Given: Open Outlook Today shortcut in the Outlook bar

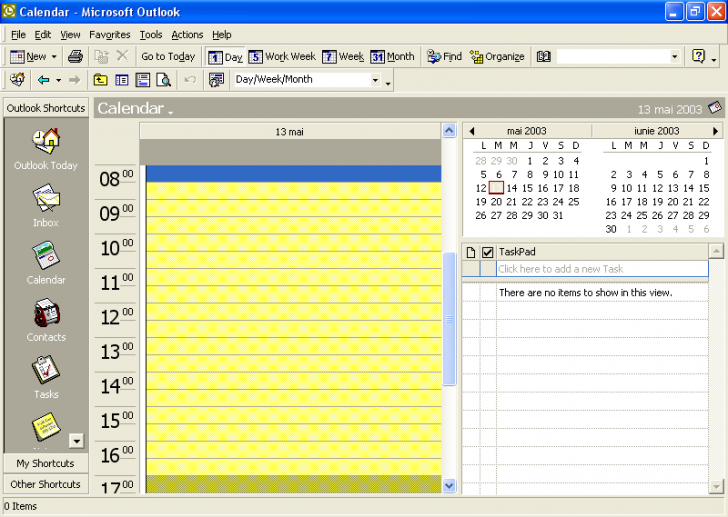Looking at the screenshot, I should tap(46, 149).
